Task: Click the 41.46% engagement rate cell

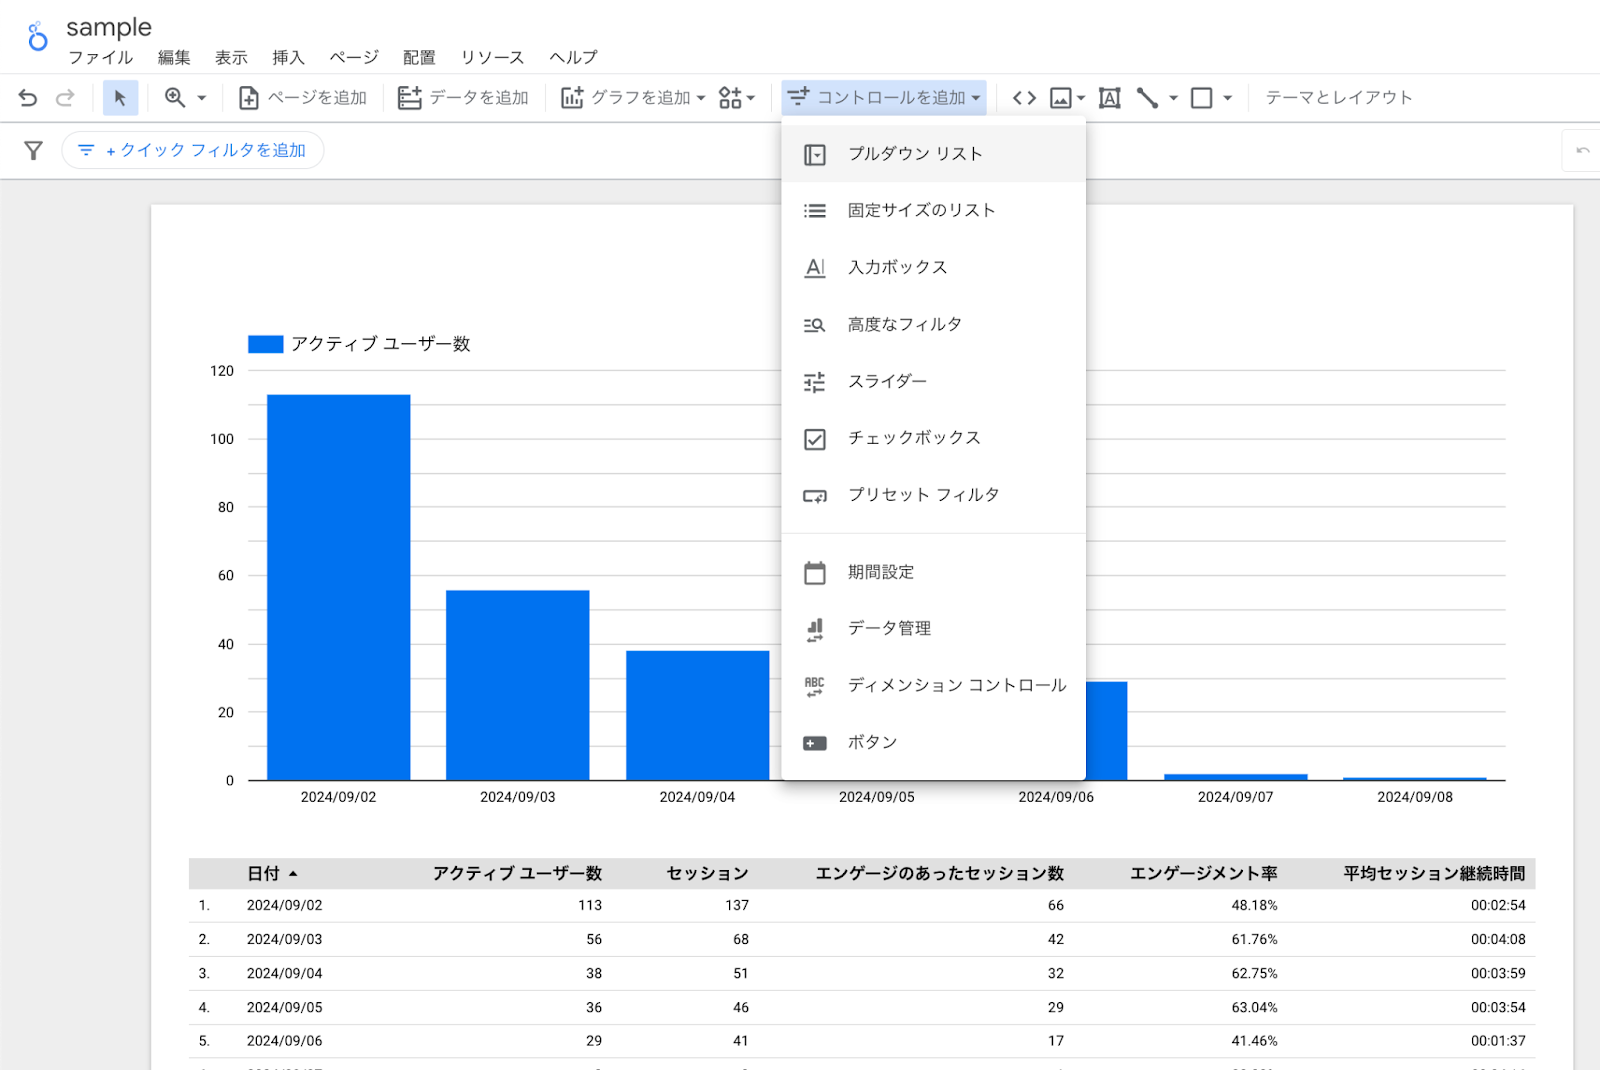Action: point(1254,1042)
